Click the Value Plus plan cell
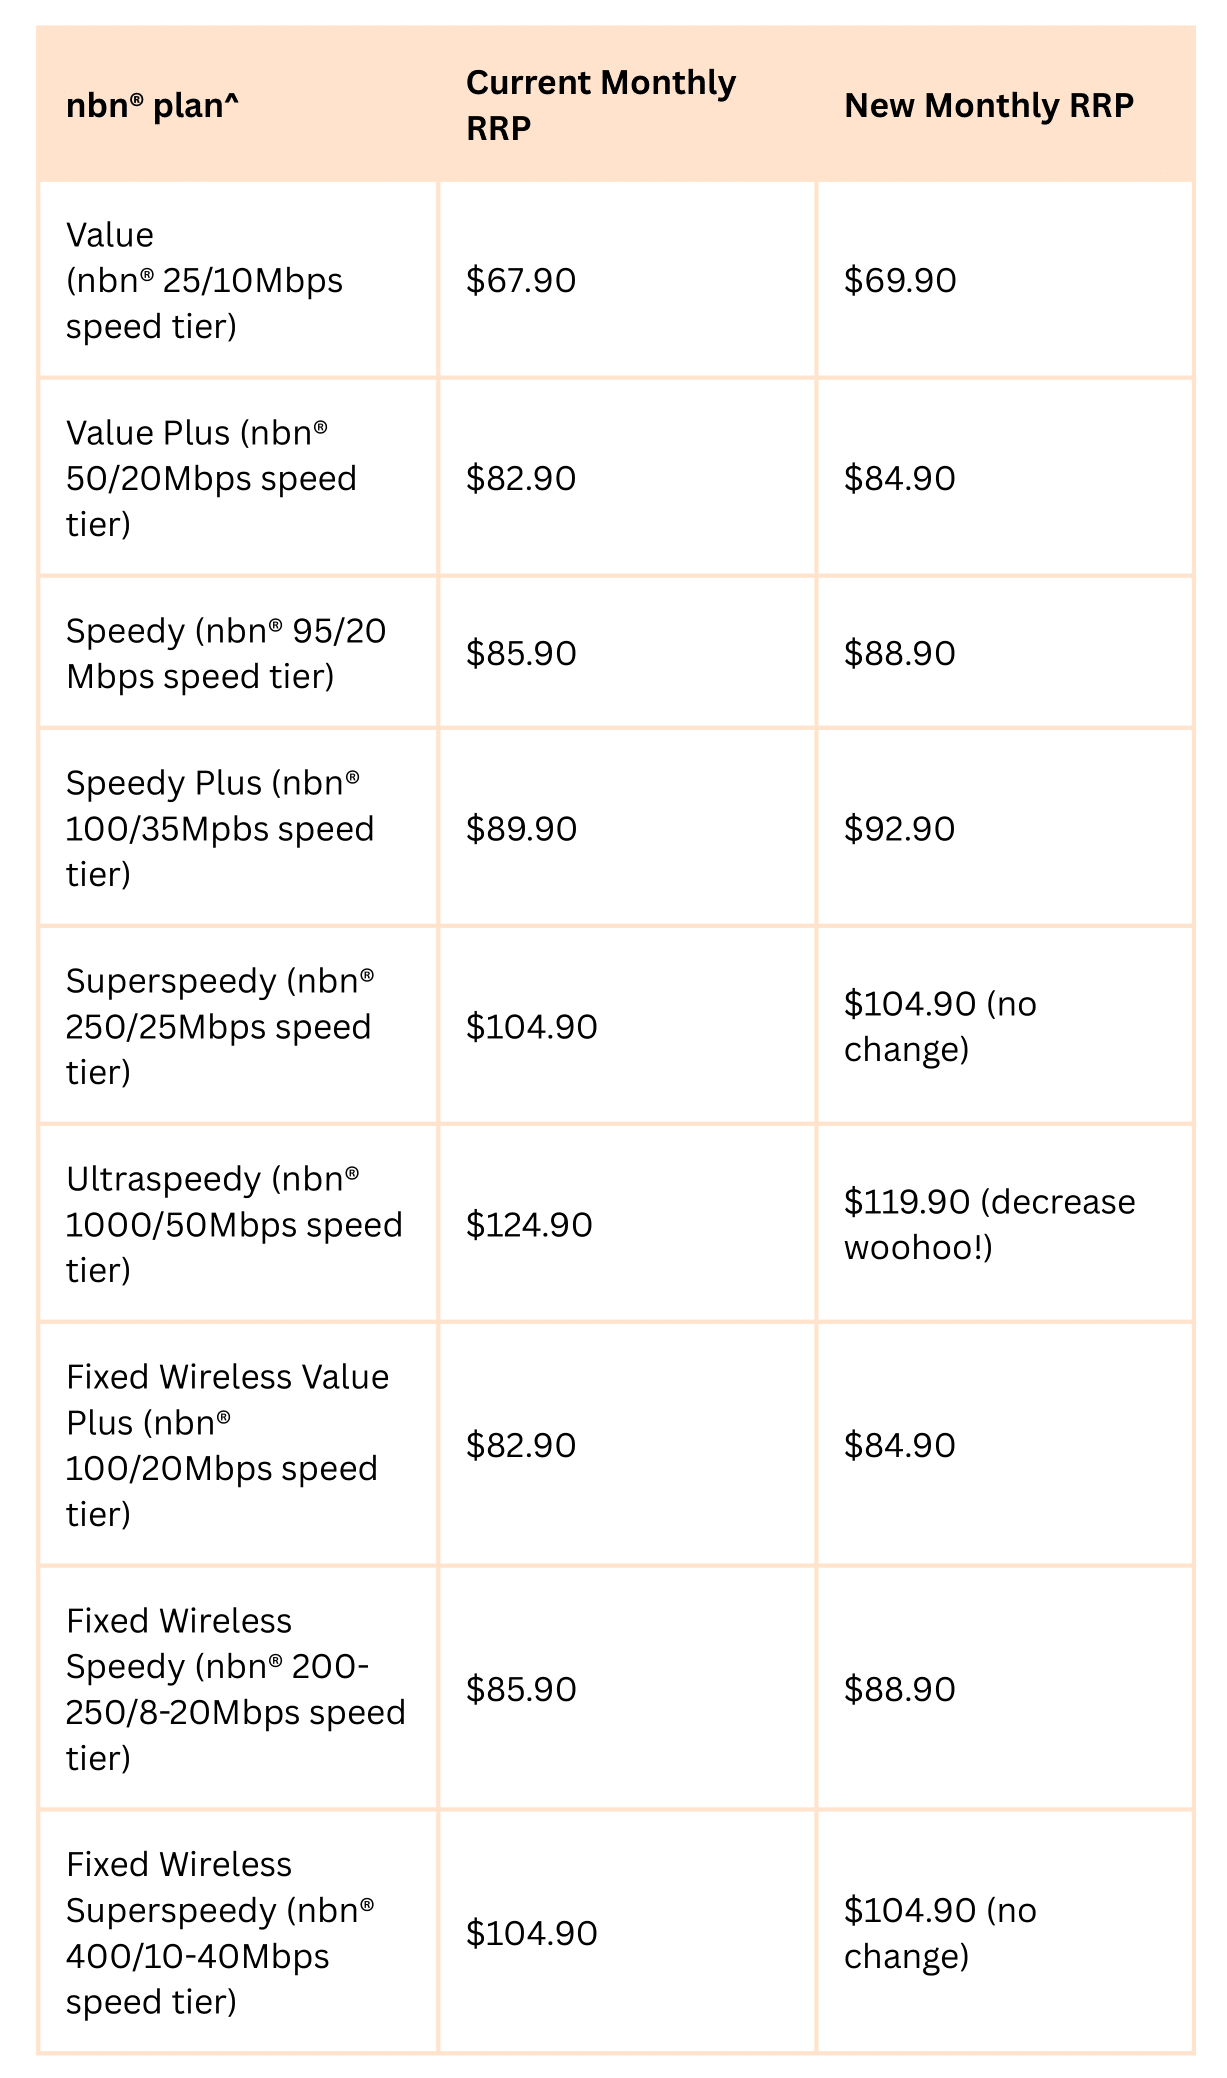Image resolution: width=1227 pixels, height=2078 pixels. (x=238, y=478)
